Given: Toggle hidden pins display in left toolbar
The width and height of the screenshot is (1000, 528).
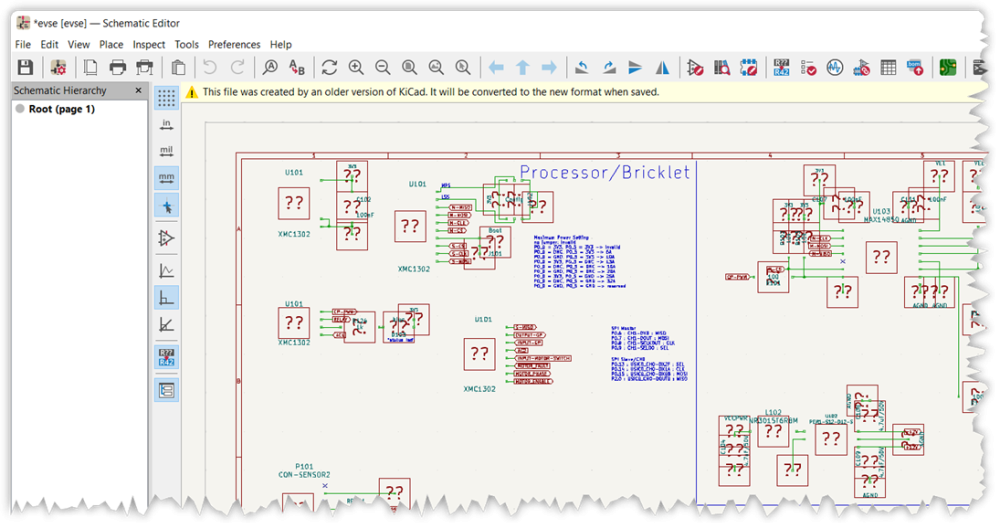Looking at the screenshot, I should pos(167,238).
